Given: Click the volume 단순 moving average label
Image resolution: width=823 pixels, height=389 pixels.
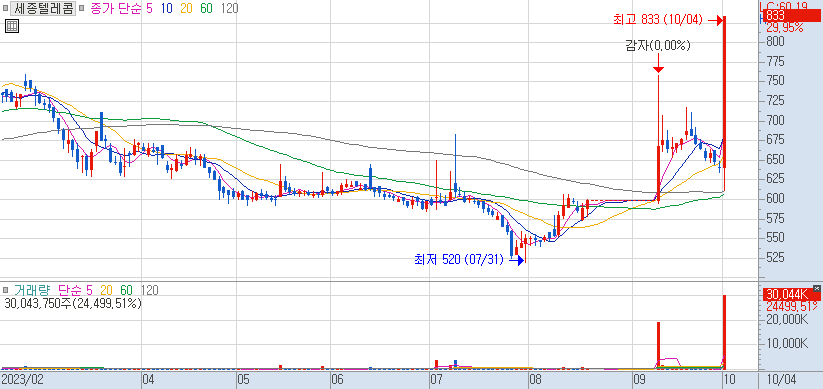Looking at the screenshot, I should pyautogui.click(x=70, y=290).
